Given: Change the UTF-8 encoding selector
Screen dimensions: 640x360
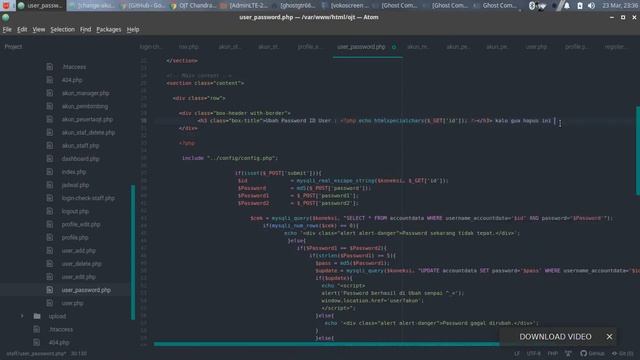Looking at the screenshot, I should pos(533,353).
